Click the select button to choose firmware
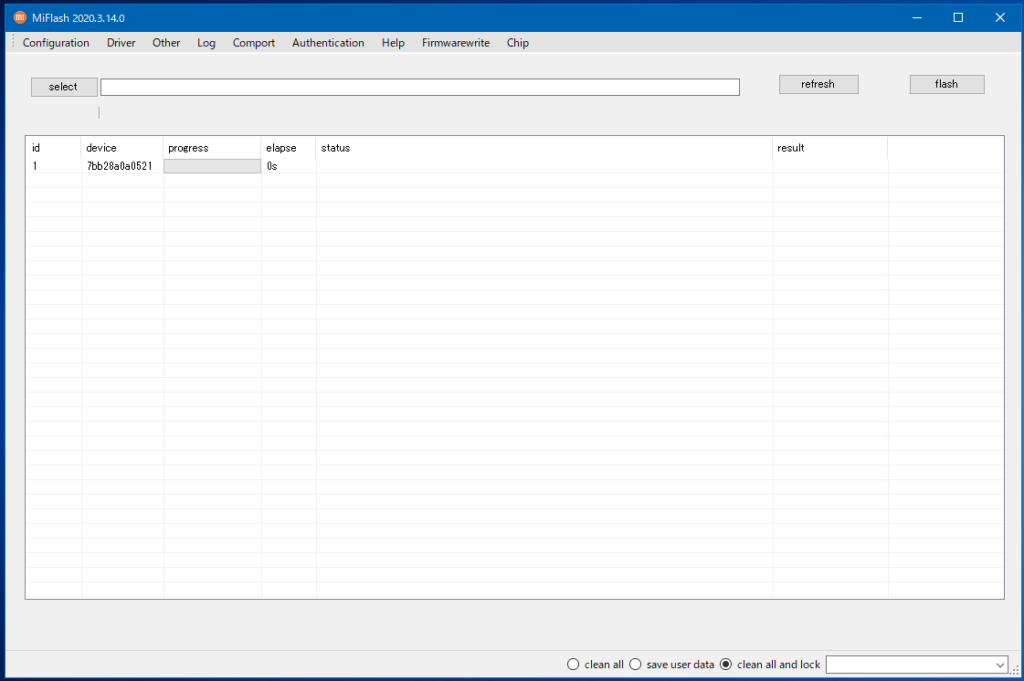 click(63, 86)
